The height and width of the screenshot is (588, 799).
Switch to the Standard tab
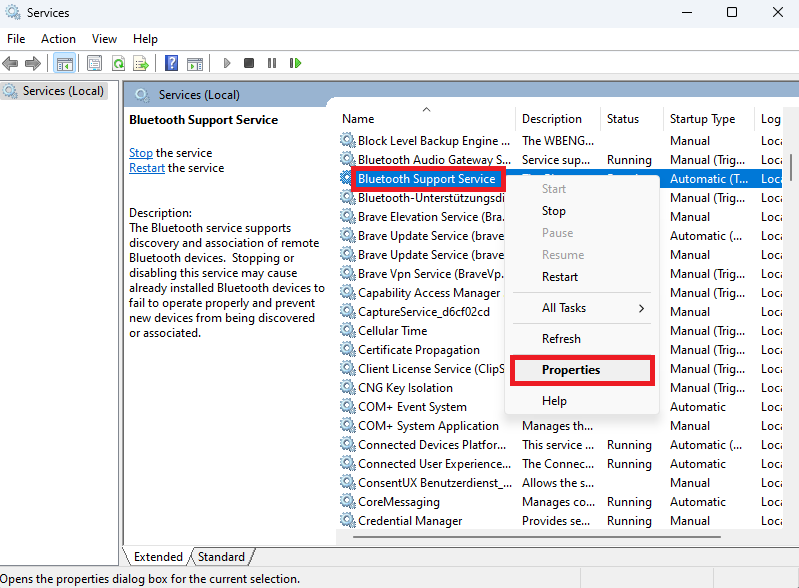221,556
